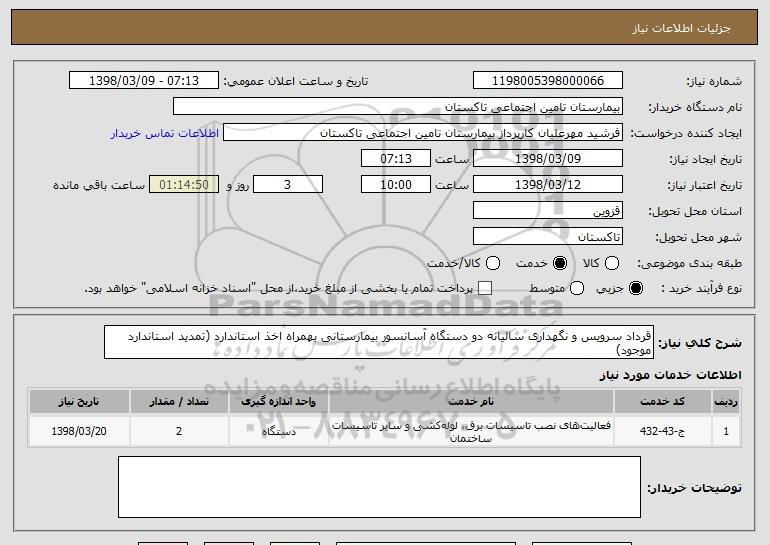The width and height of the screenshot is (770, 545).
Task: Select the کالا/خدمت radio button
Action: point(493,264)
